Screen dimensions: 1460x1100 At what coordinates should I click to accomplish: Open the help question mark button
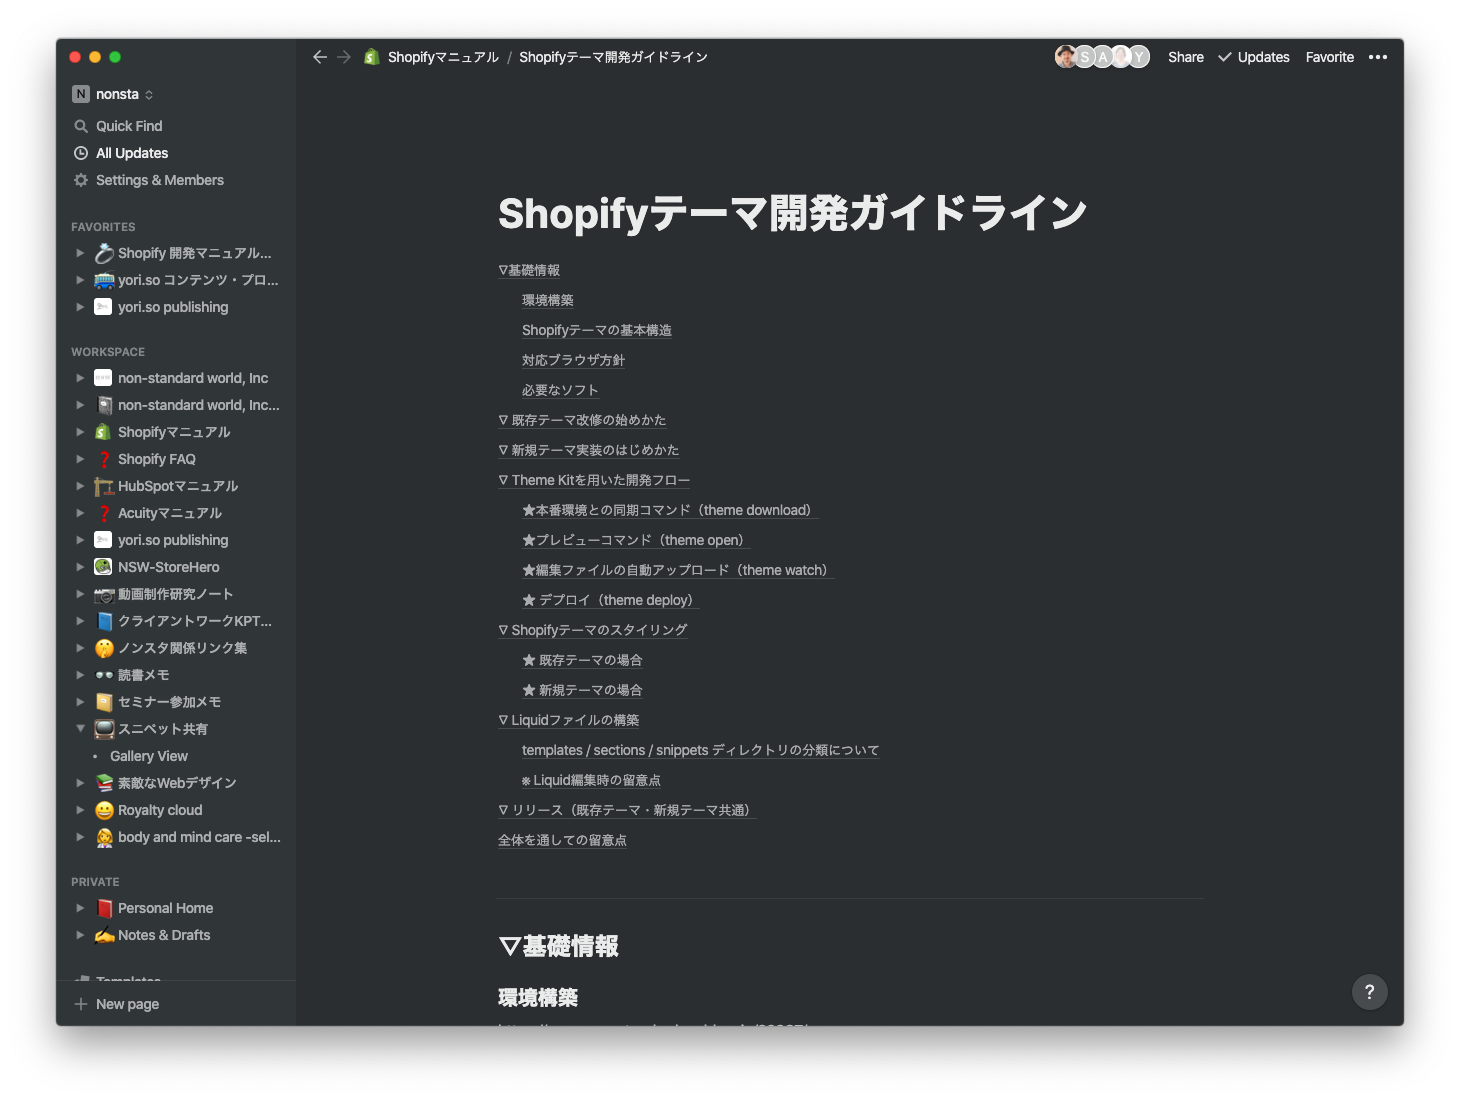(x=1370, y=992)
